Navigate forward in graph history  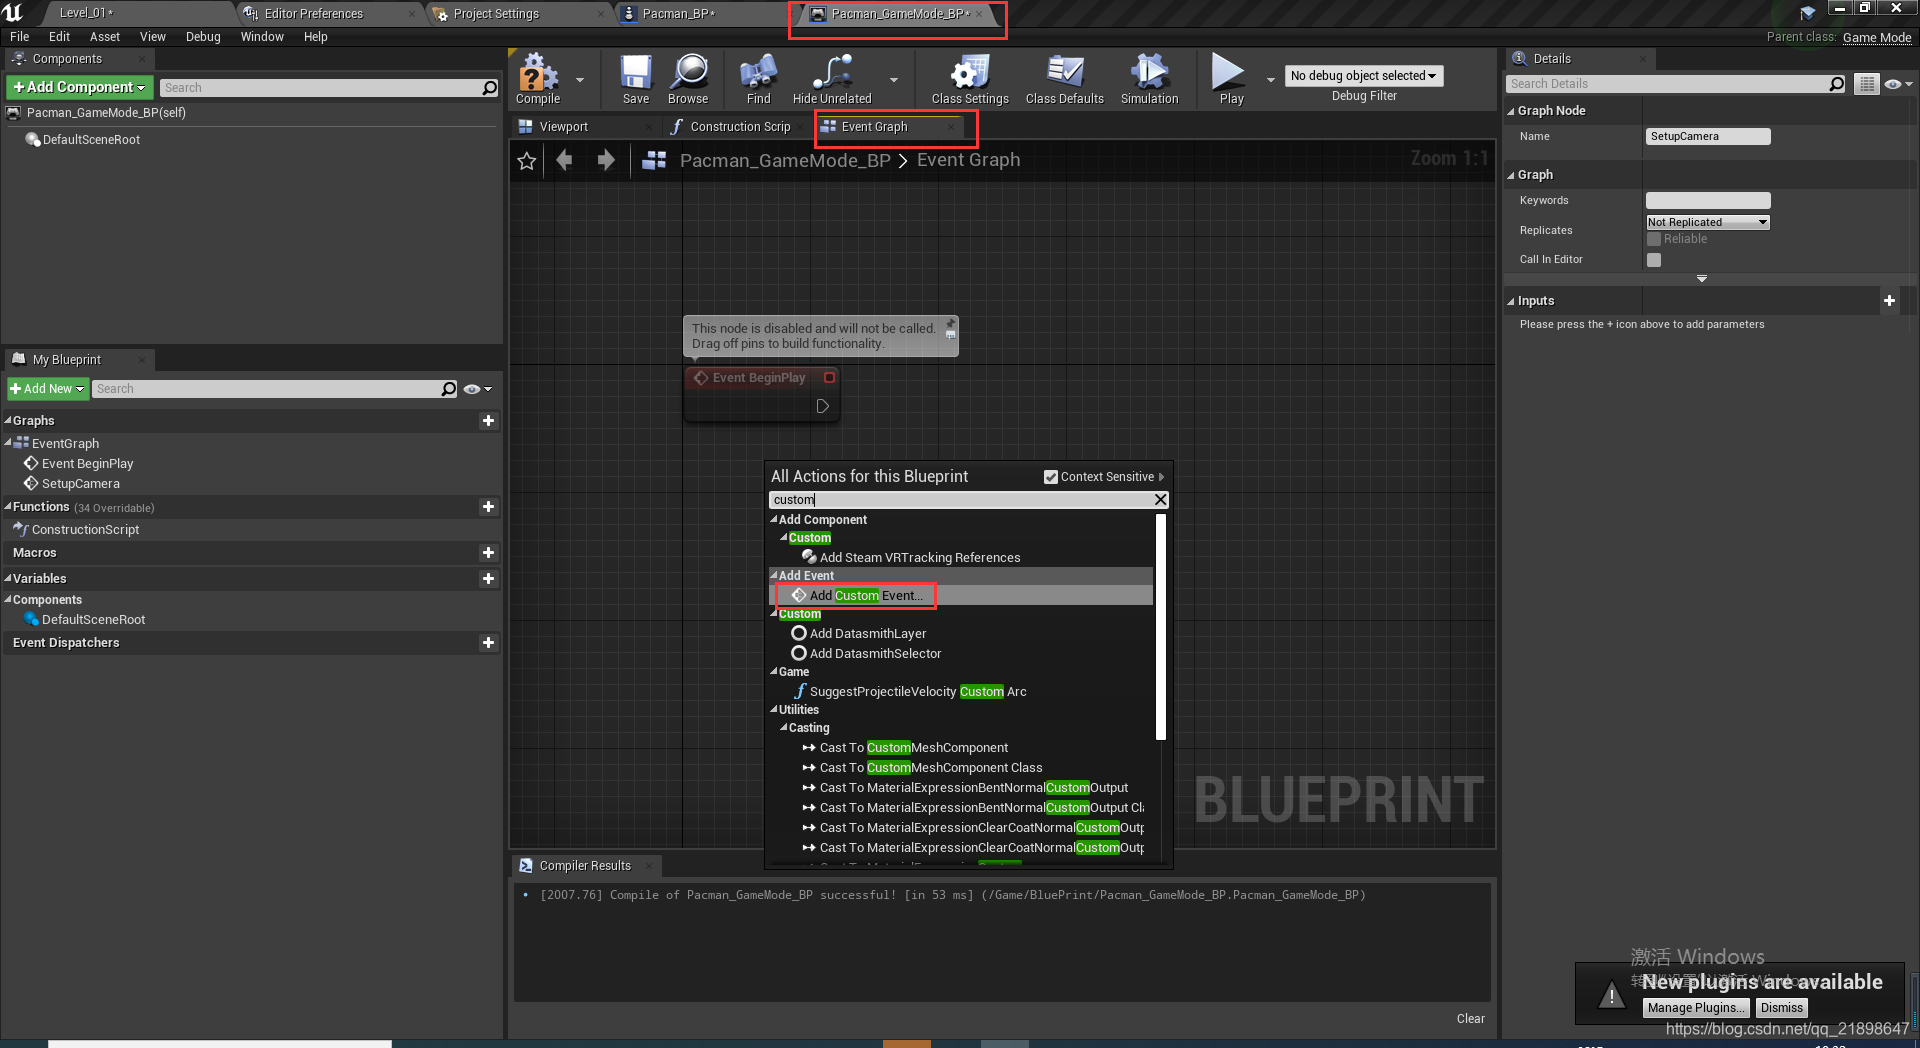(x=606, y=160)
